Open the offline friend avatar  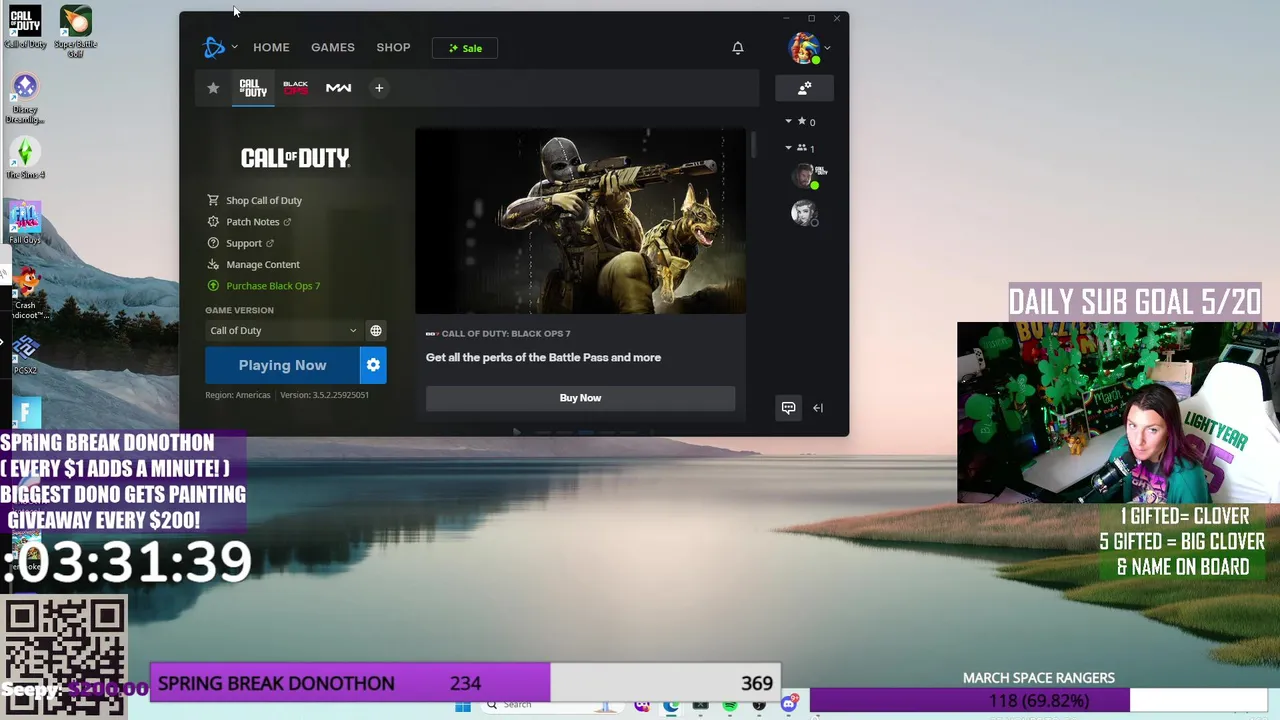(804, 212)
